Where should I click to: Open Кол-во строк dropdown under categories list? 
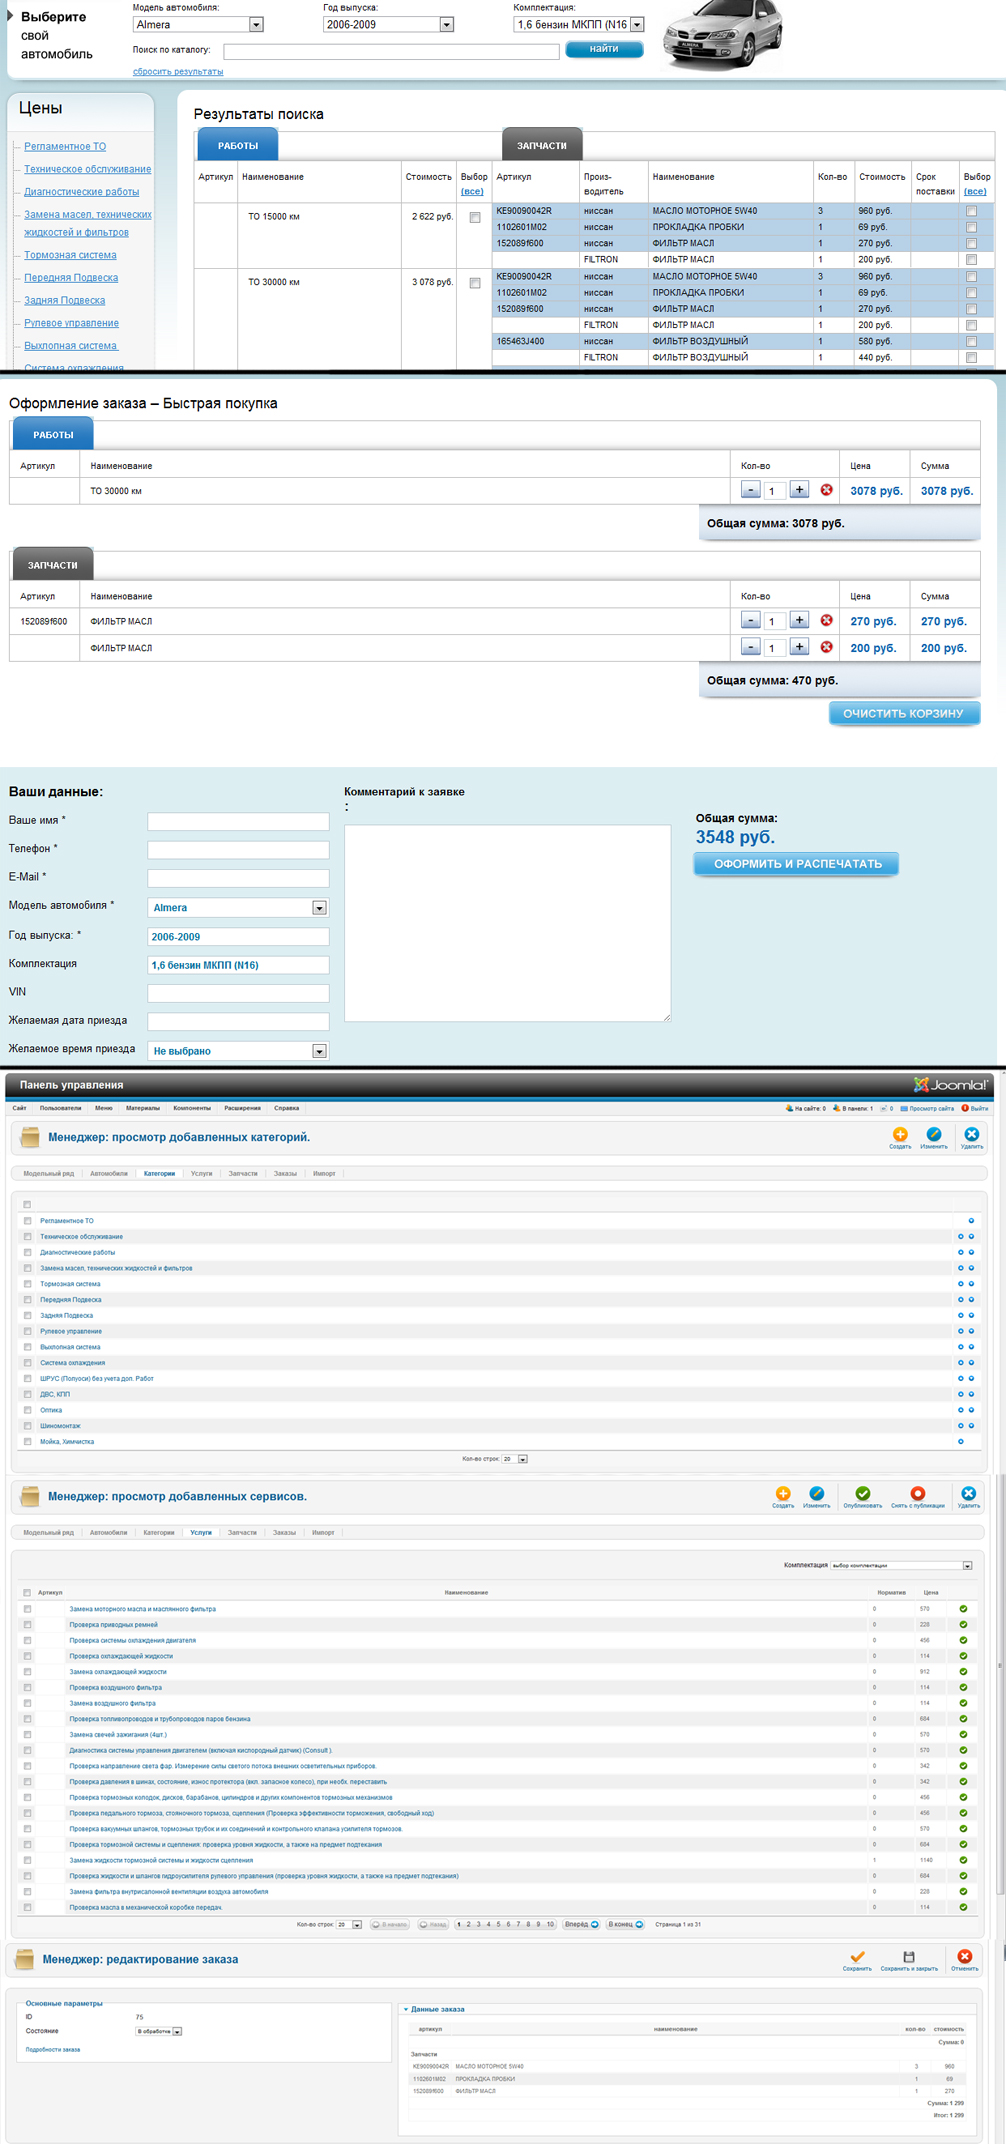tap(515, 1459)
